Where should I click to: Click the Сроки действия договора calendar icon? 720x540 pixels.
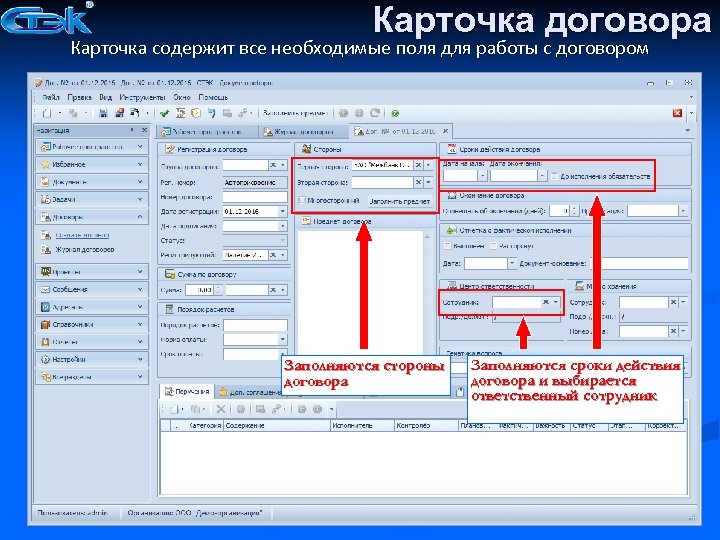point(451,149)
